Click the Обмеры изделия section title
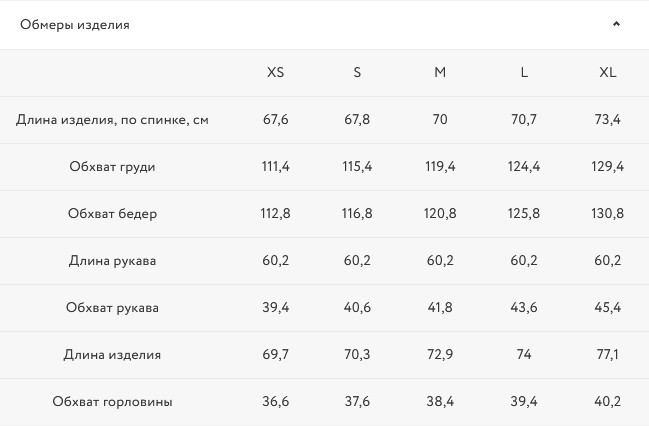649x426 pixels. click(x=75, y=25)
